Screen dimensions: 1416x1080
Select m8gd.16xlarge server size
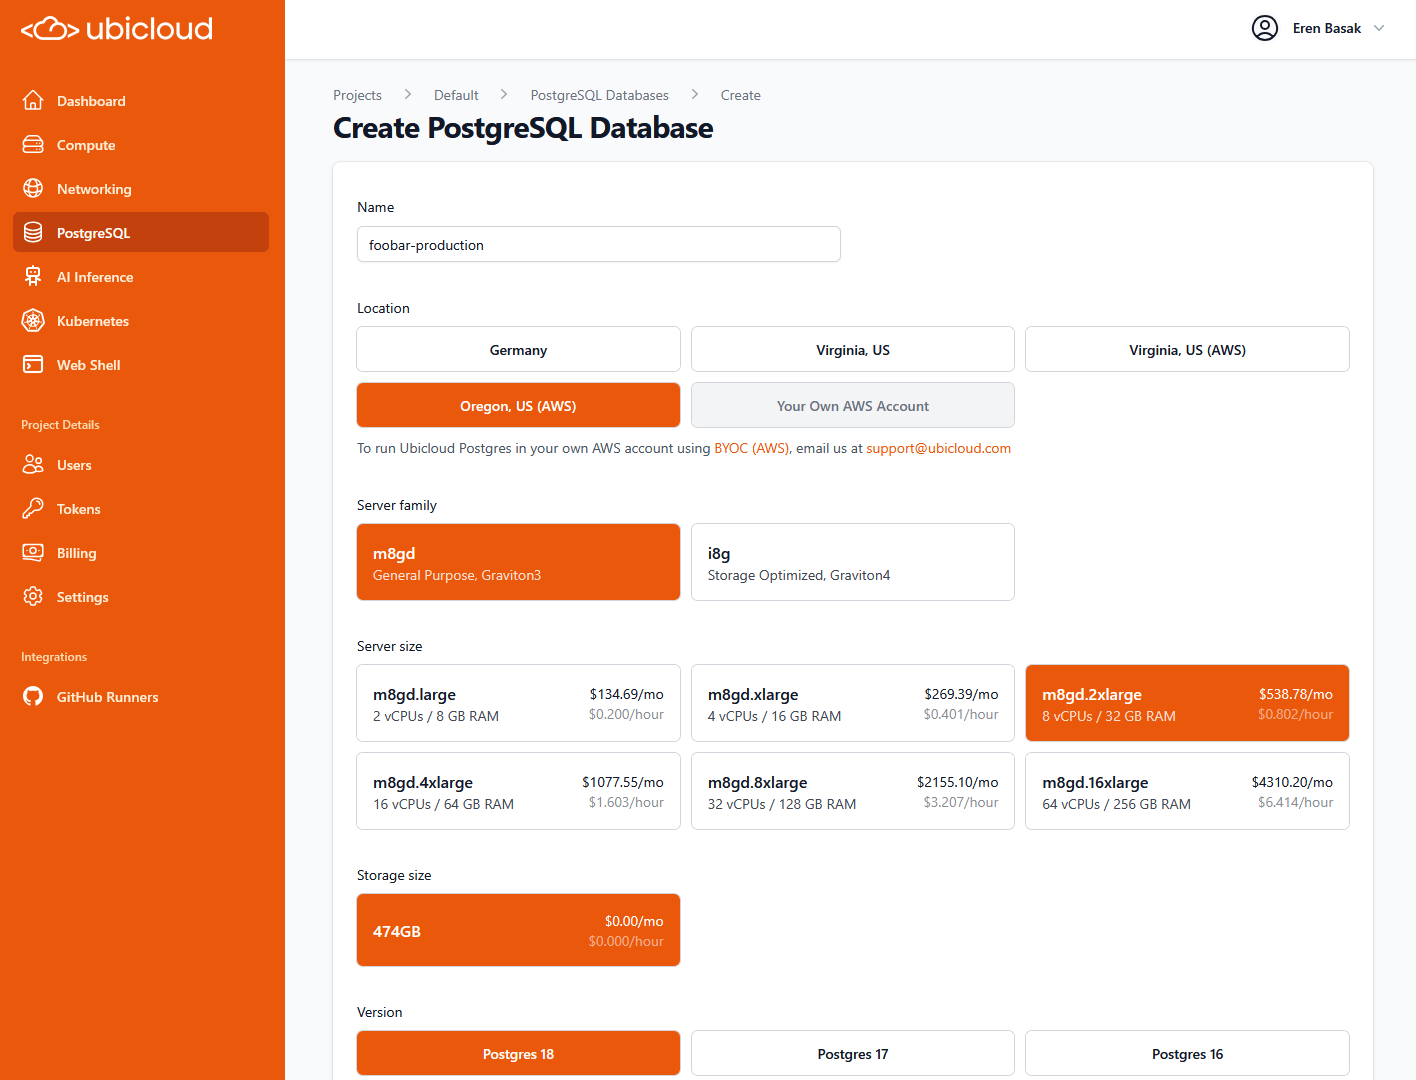tap(1187, 791)
